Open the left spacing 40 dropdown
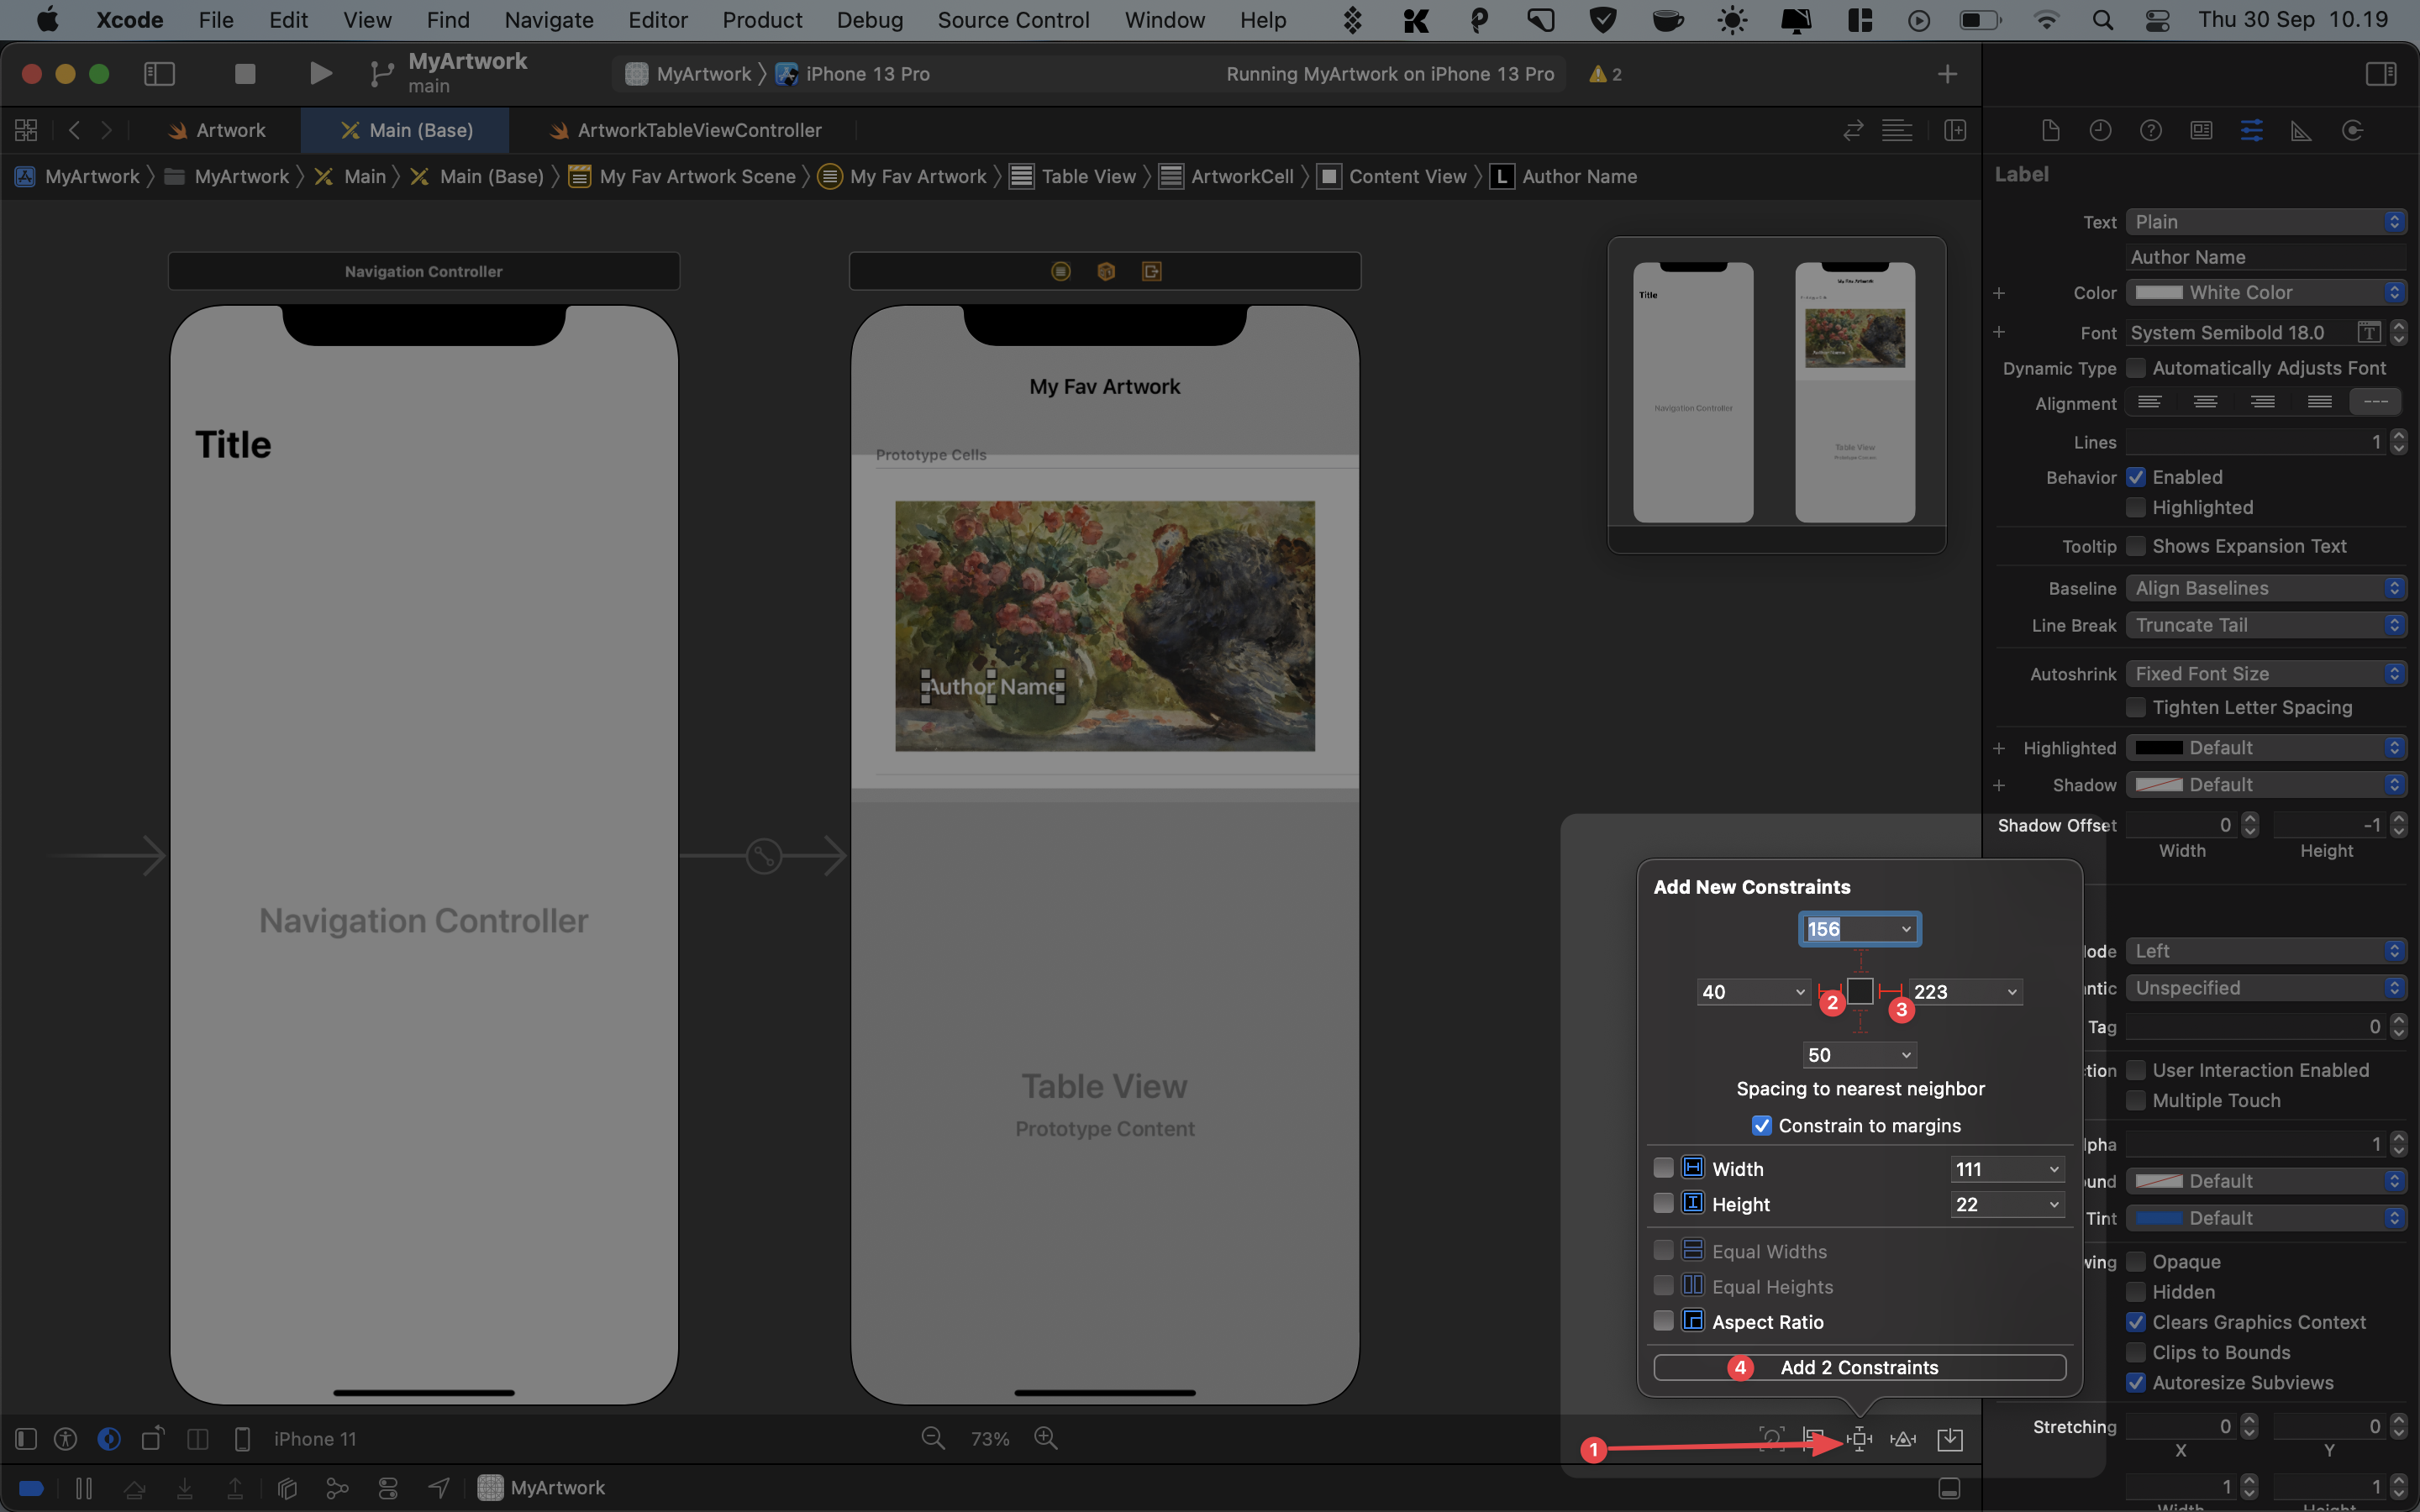 point(1800,992)
